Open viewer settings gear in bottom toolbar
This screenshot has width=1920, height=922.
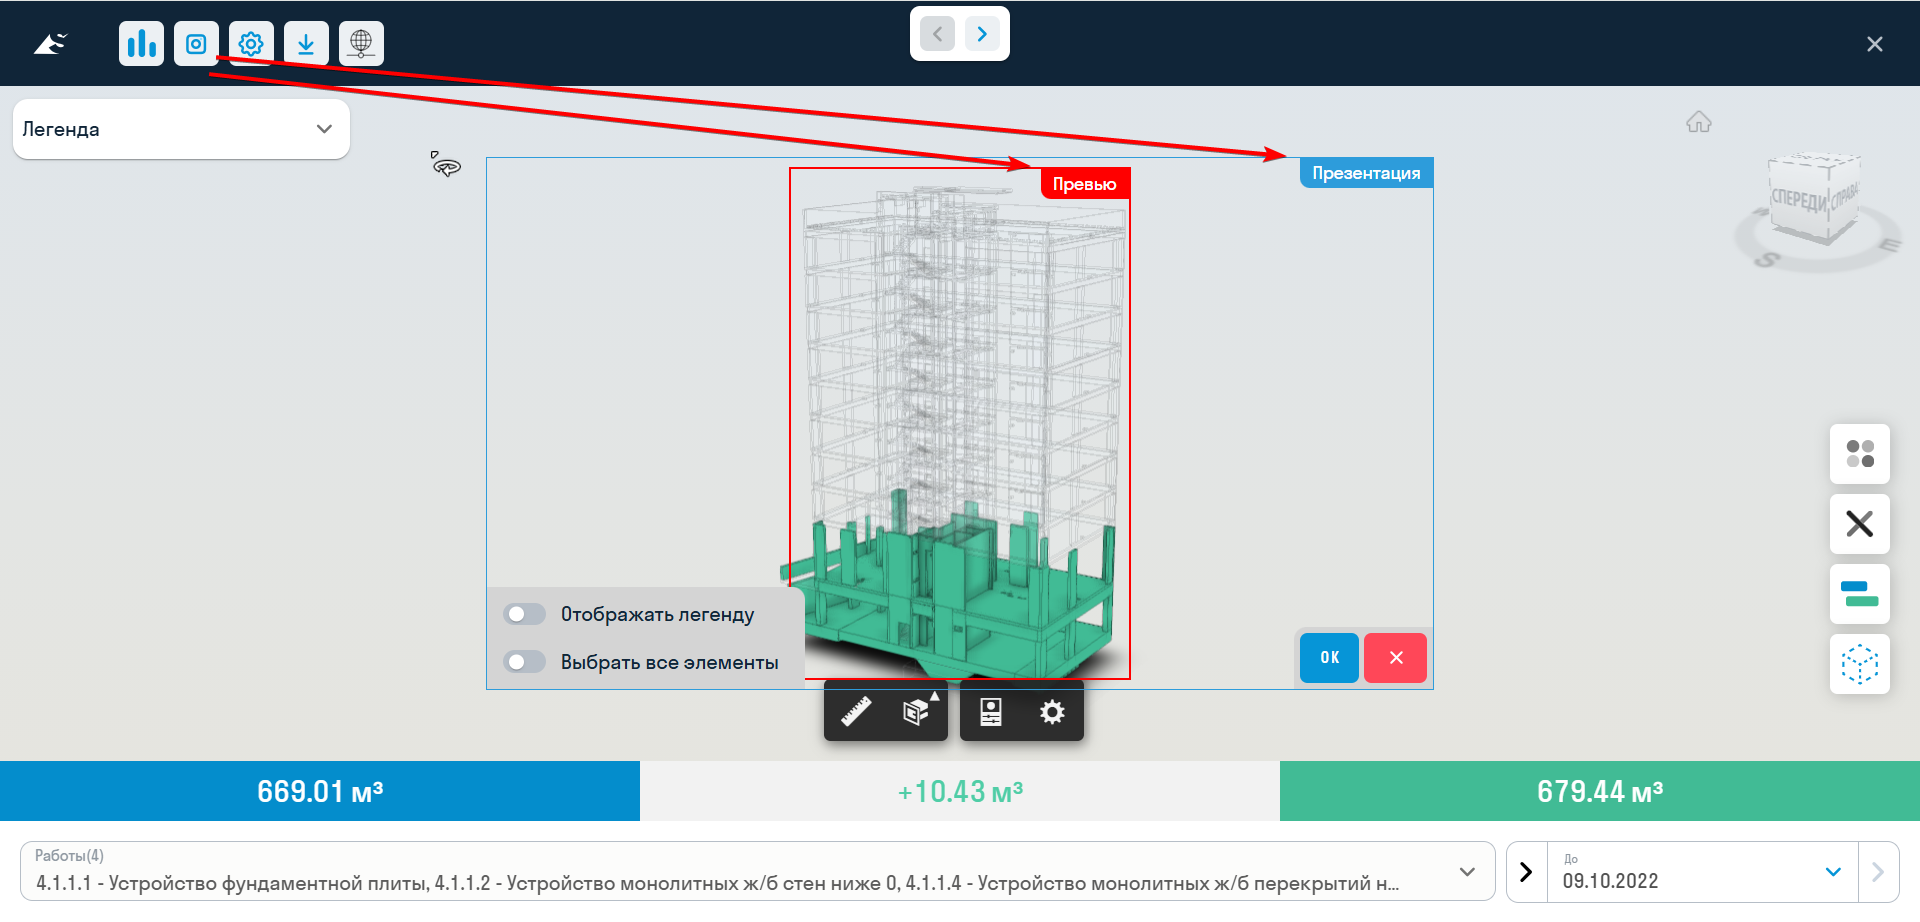(x=1052, y=712)
